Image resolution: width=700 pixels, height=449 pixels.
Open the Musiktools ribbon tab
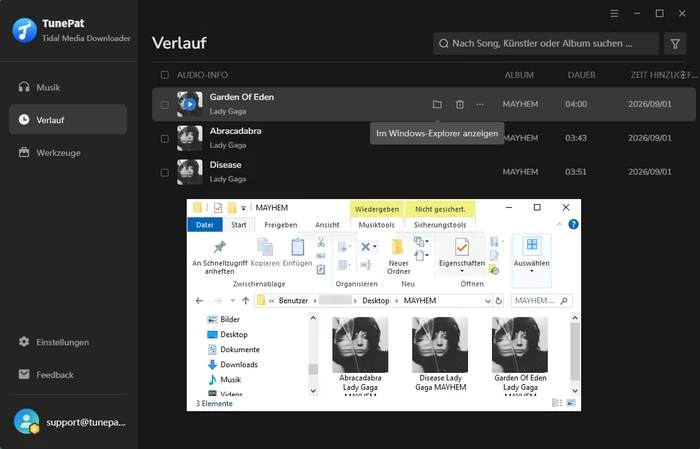click(377, 225)
